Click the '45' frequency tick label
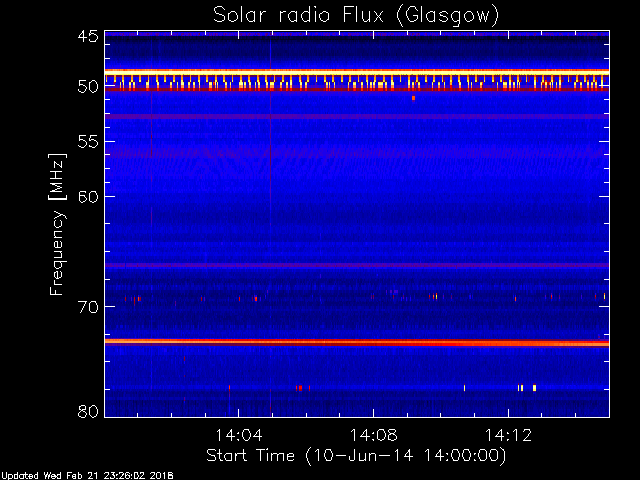Viewport: 640px width, 480px height. pyautogui.click(x=88, y=36)
